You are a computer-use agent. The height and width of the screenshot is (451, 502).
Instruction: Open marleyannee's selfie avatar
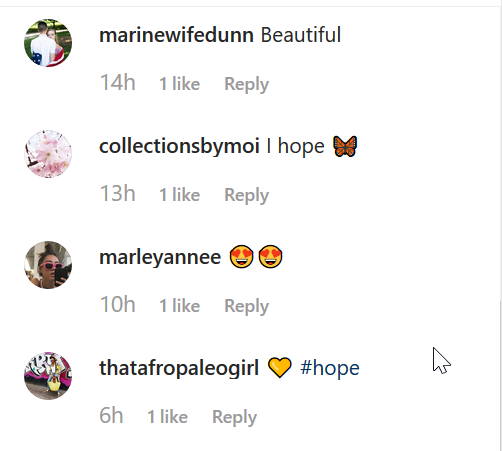[48, 265]
